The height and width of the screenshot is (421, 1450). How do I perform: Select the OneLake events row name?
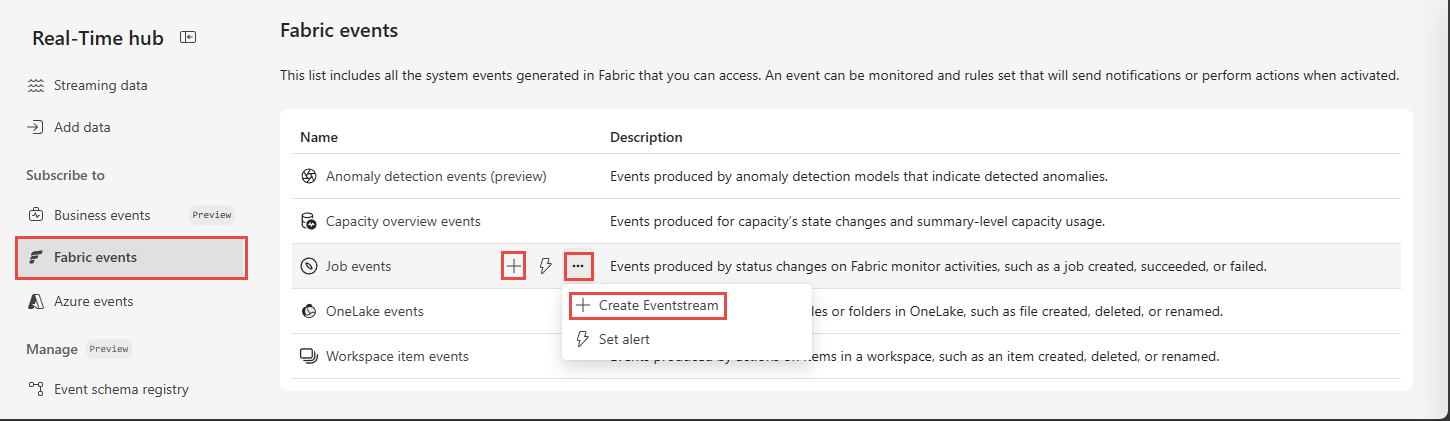pos(375,311)
